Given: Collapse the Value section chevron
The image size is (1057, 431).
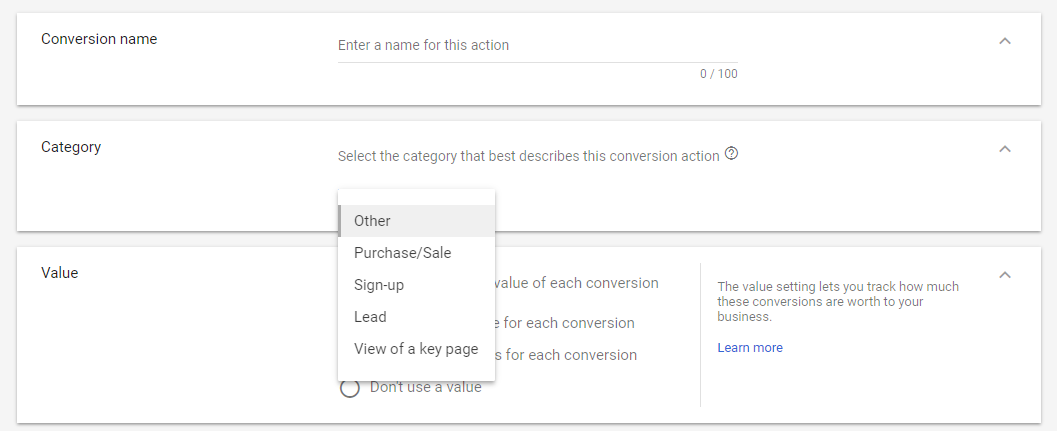Looking at the screenshot, I should (x=1004, y=275).
